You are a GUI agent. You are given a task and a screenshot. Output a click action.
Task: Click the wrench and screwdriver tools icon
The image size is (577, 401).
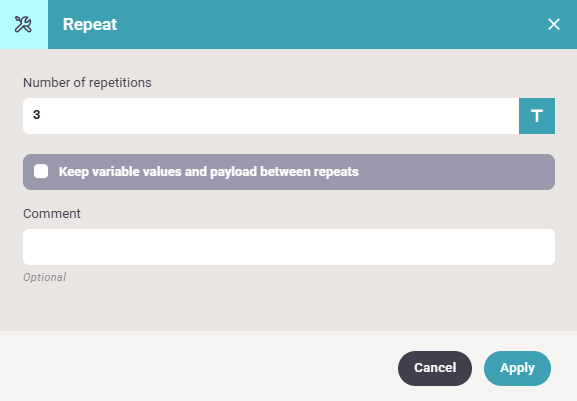click(x=23, y=24)
